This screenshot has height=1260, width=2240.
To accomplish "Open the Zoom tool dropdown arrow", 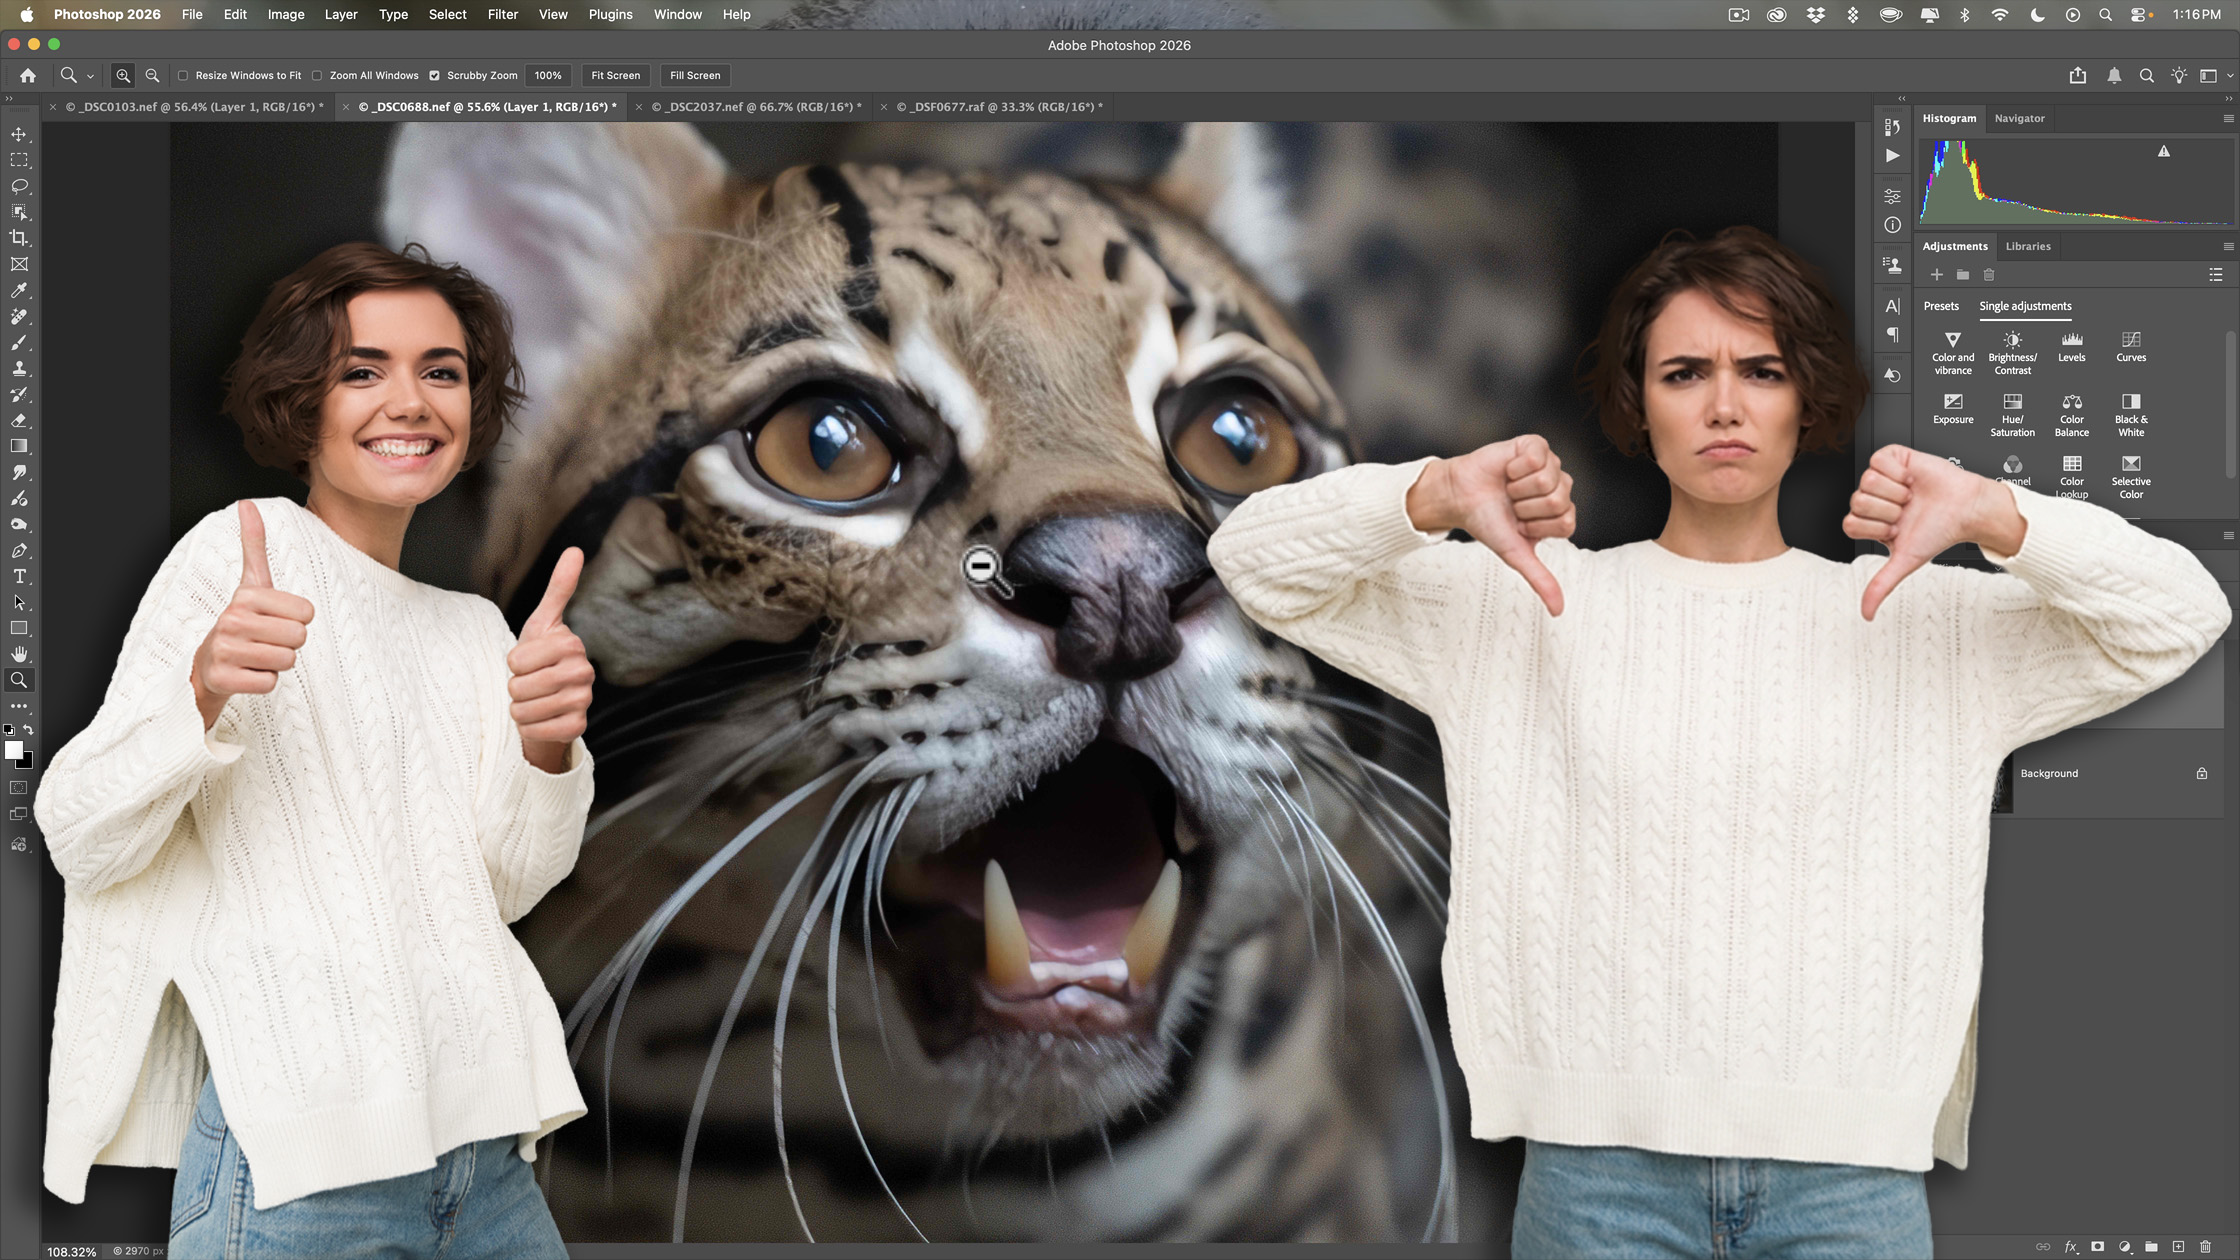I will (x=90, y=75).
